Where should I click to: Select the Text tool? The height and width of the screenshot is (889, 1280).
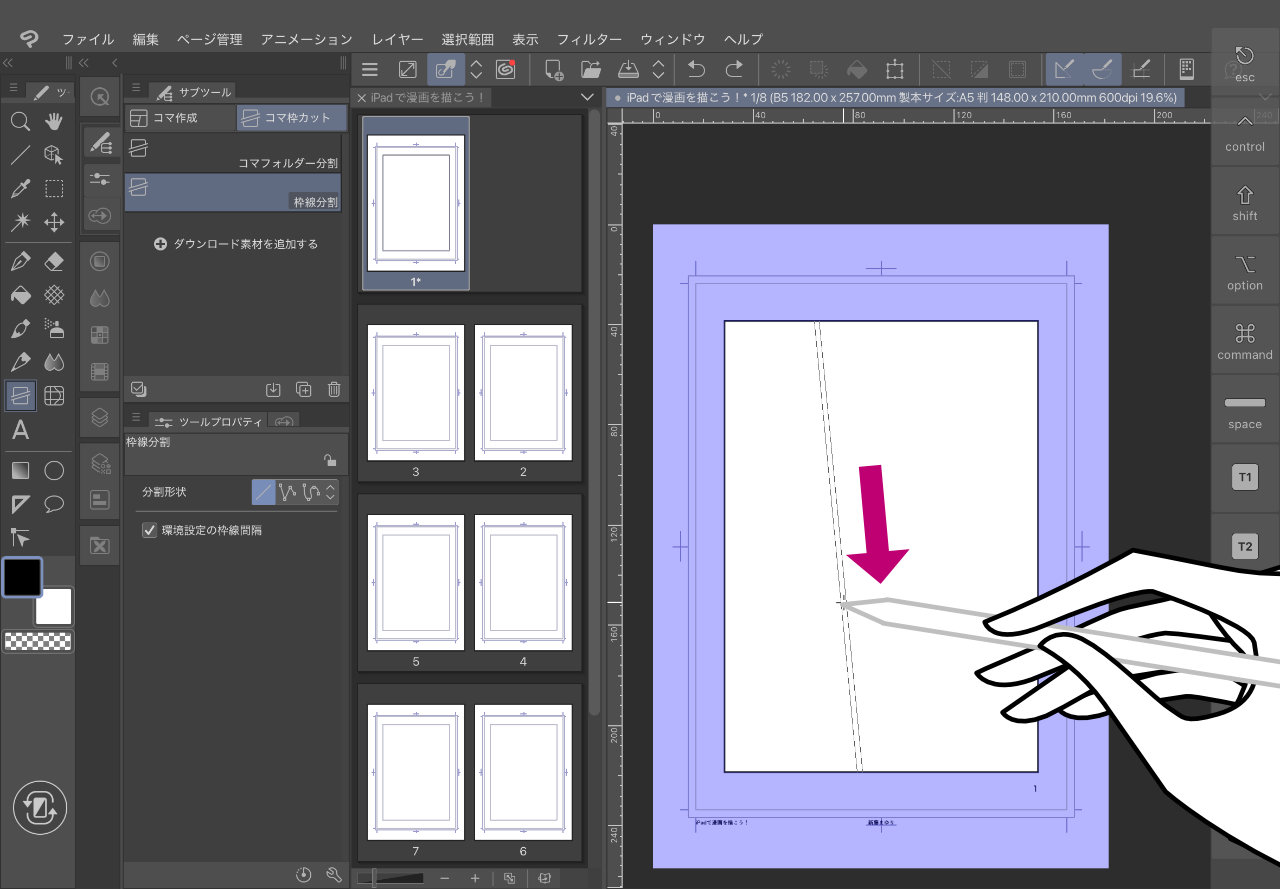pyautogui.click(x=20, y=431)
